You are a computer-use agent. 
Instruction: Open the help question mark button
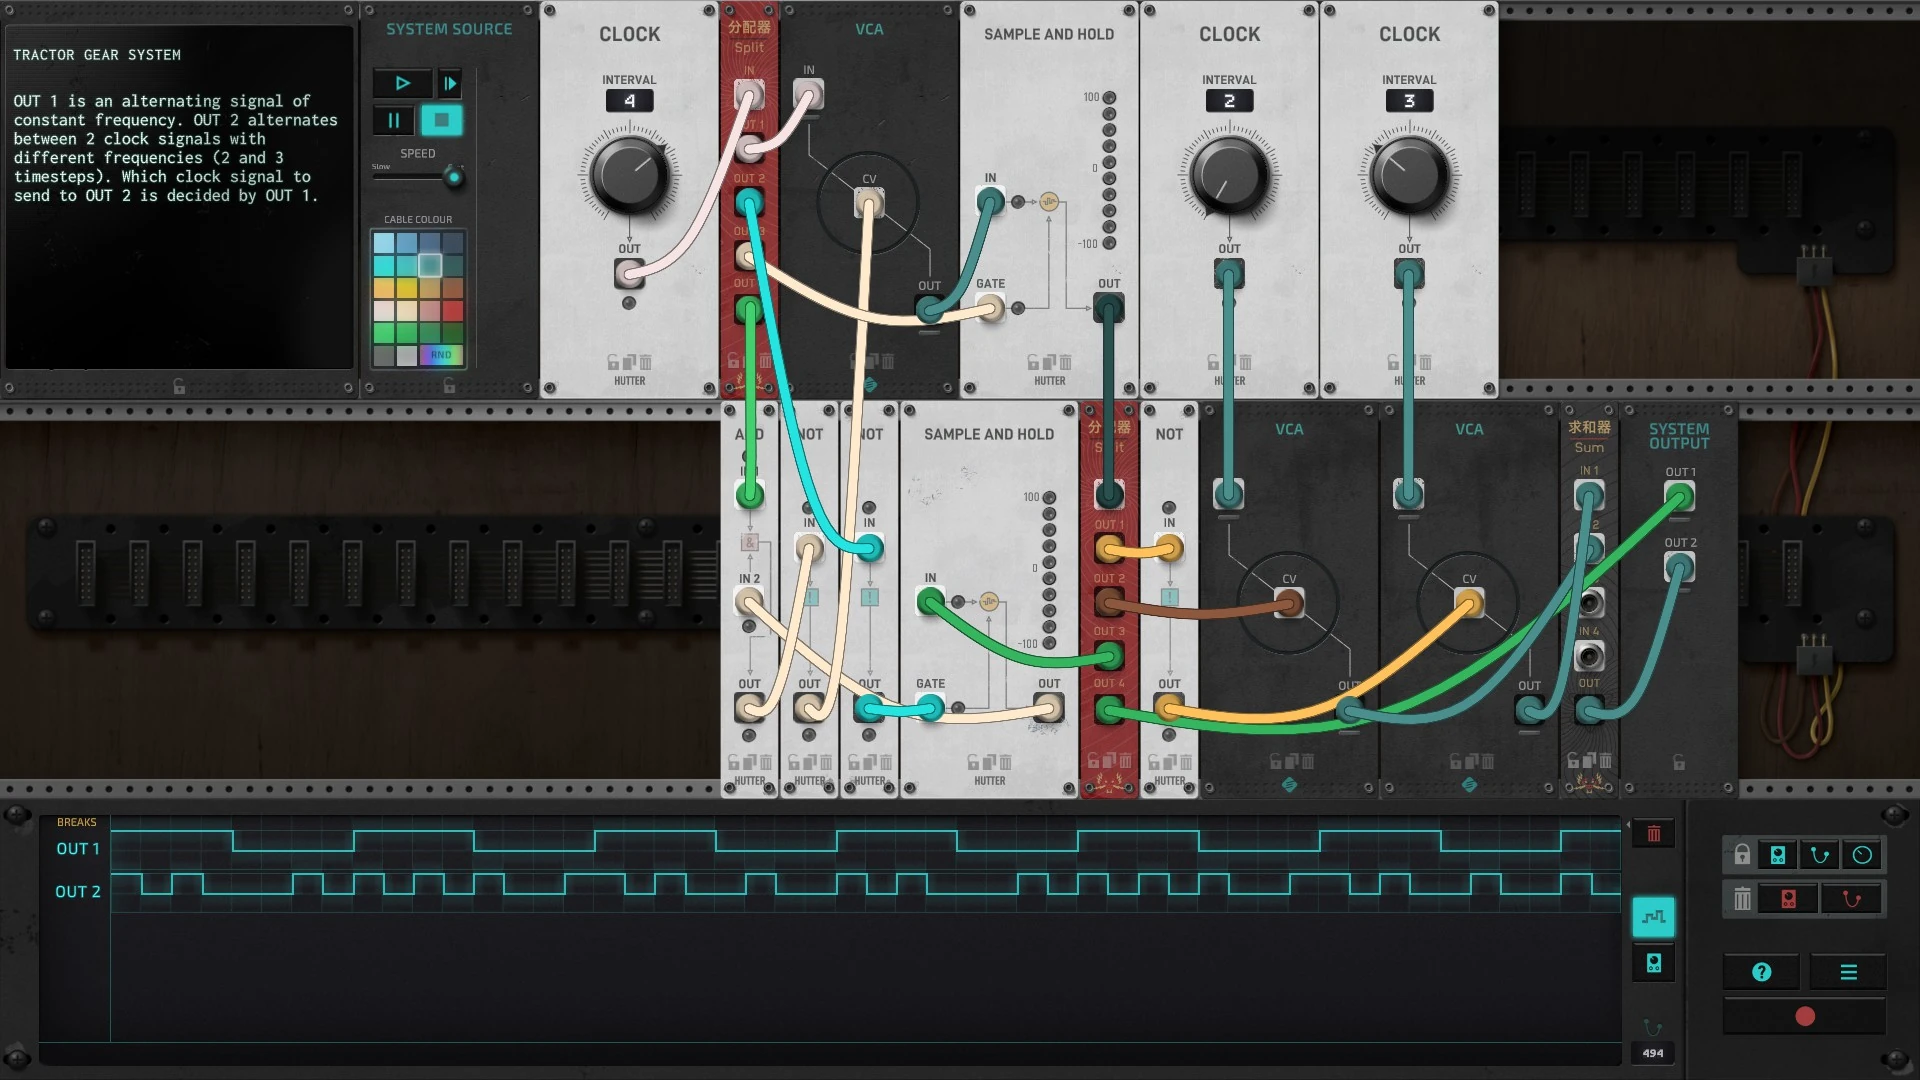[x=1762, y=972]
